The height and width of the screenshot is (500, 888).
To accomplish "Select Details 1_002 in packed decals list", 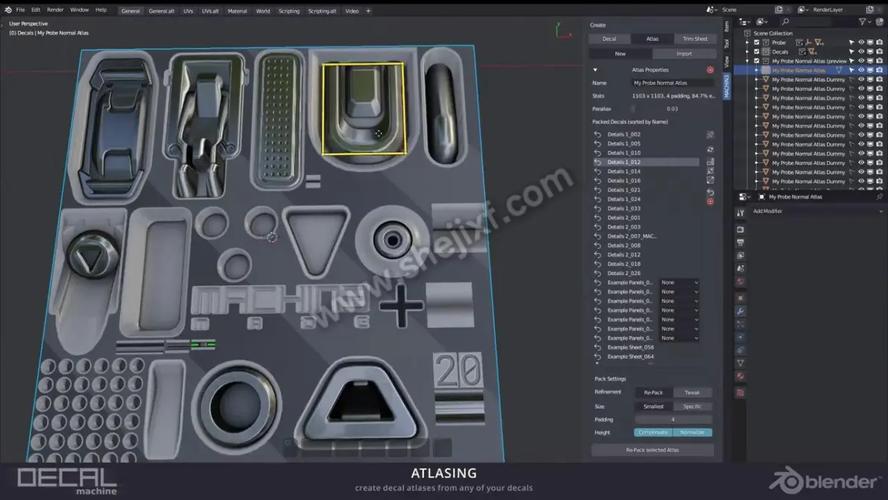I will (624, 134).
